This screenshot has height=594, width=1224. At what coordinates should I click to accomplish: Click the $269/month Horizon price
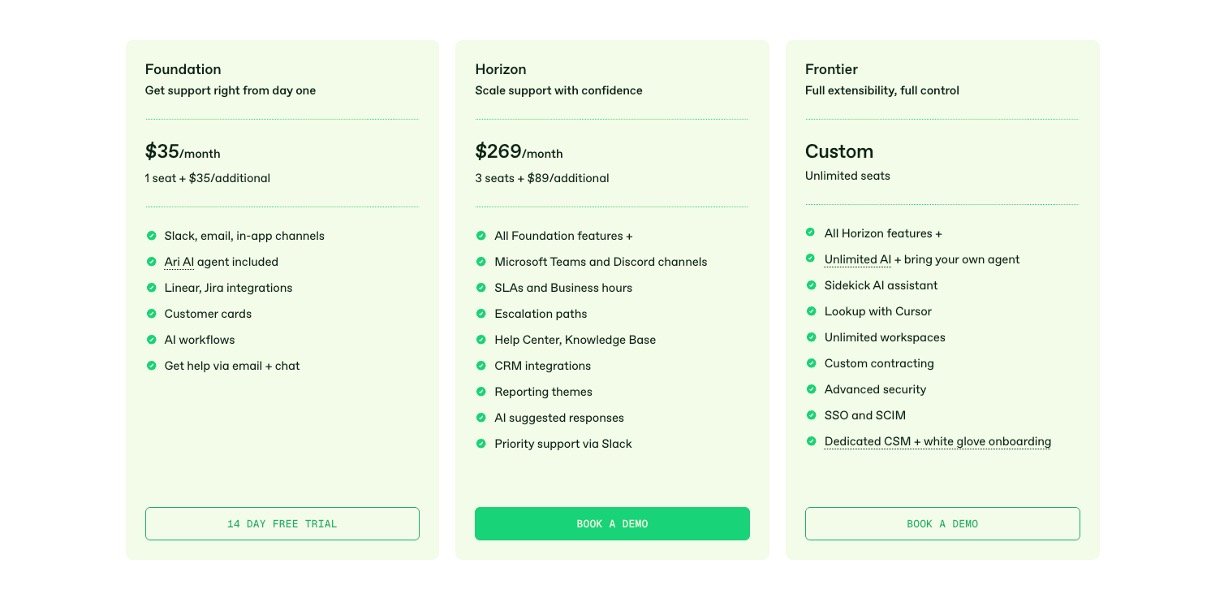518,152
